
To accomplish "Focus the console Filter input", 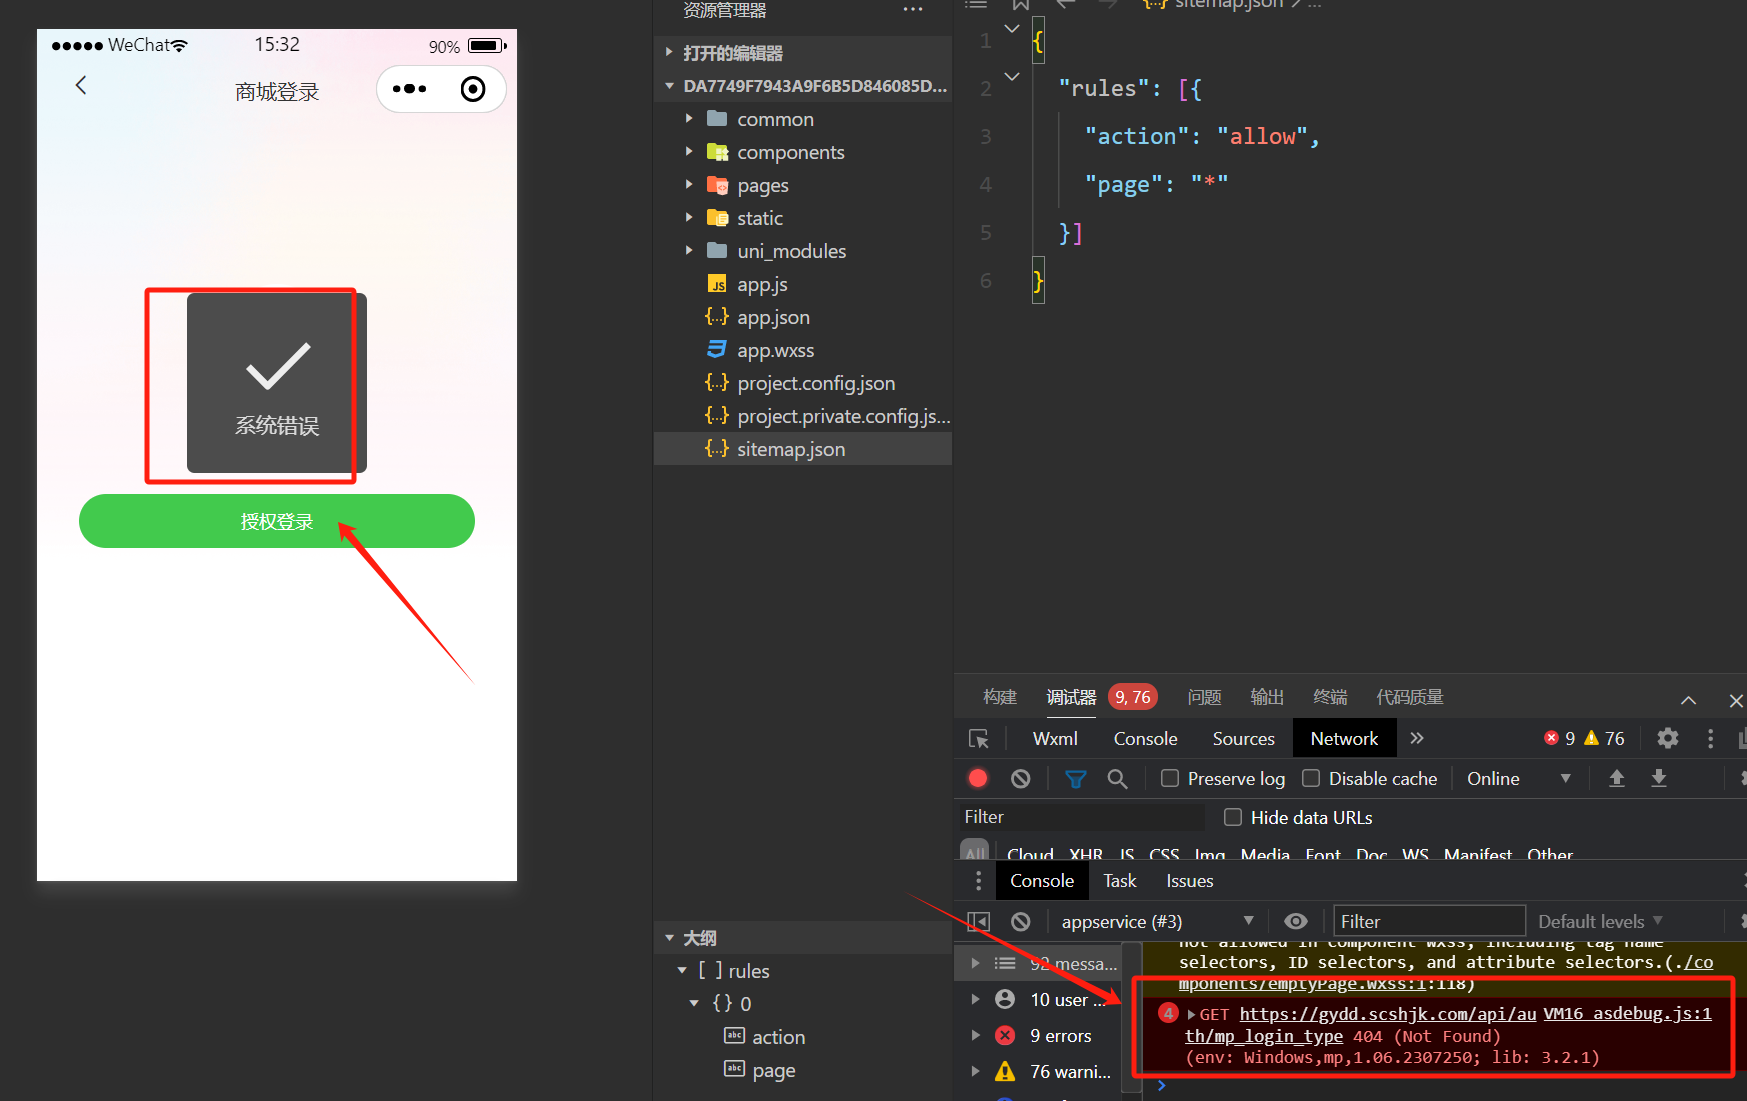I will point(1429,922).
